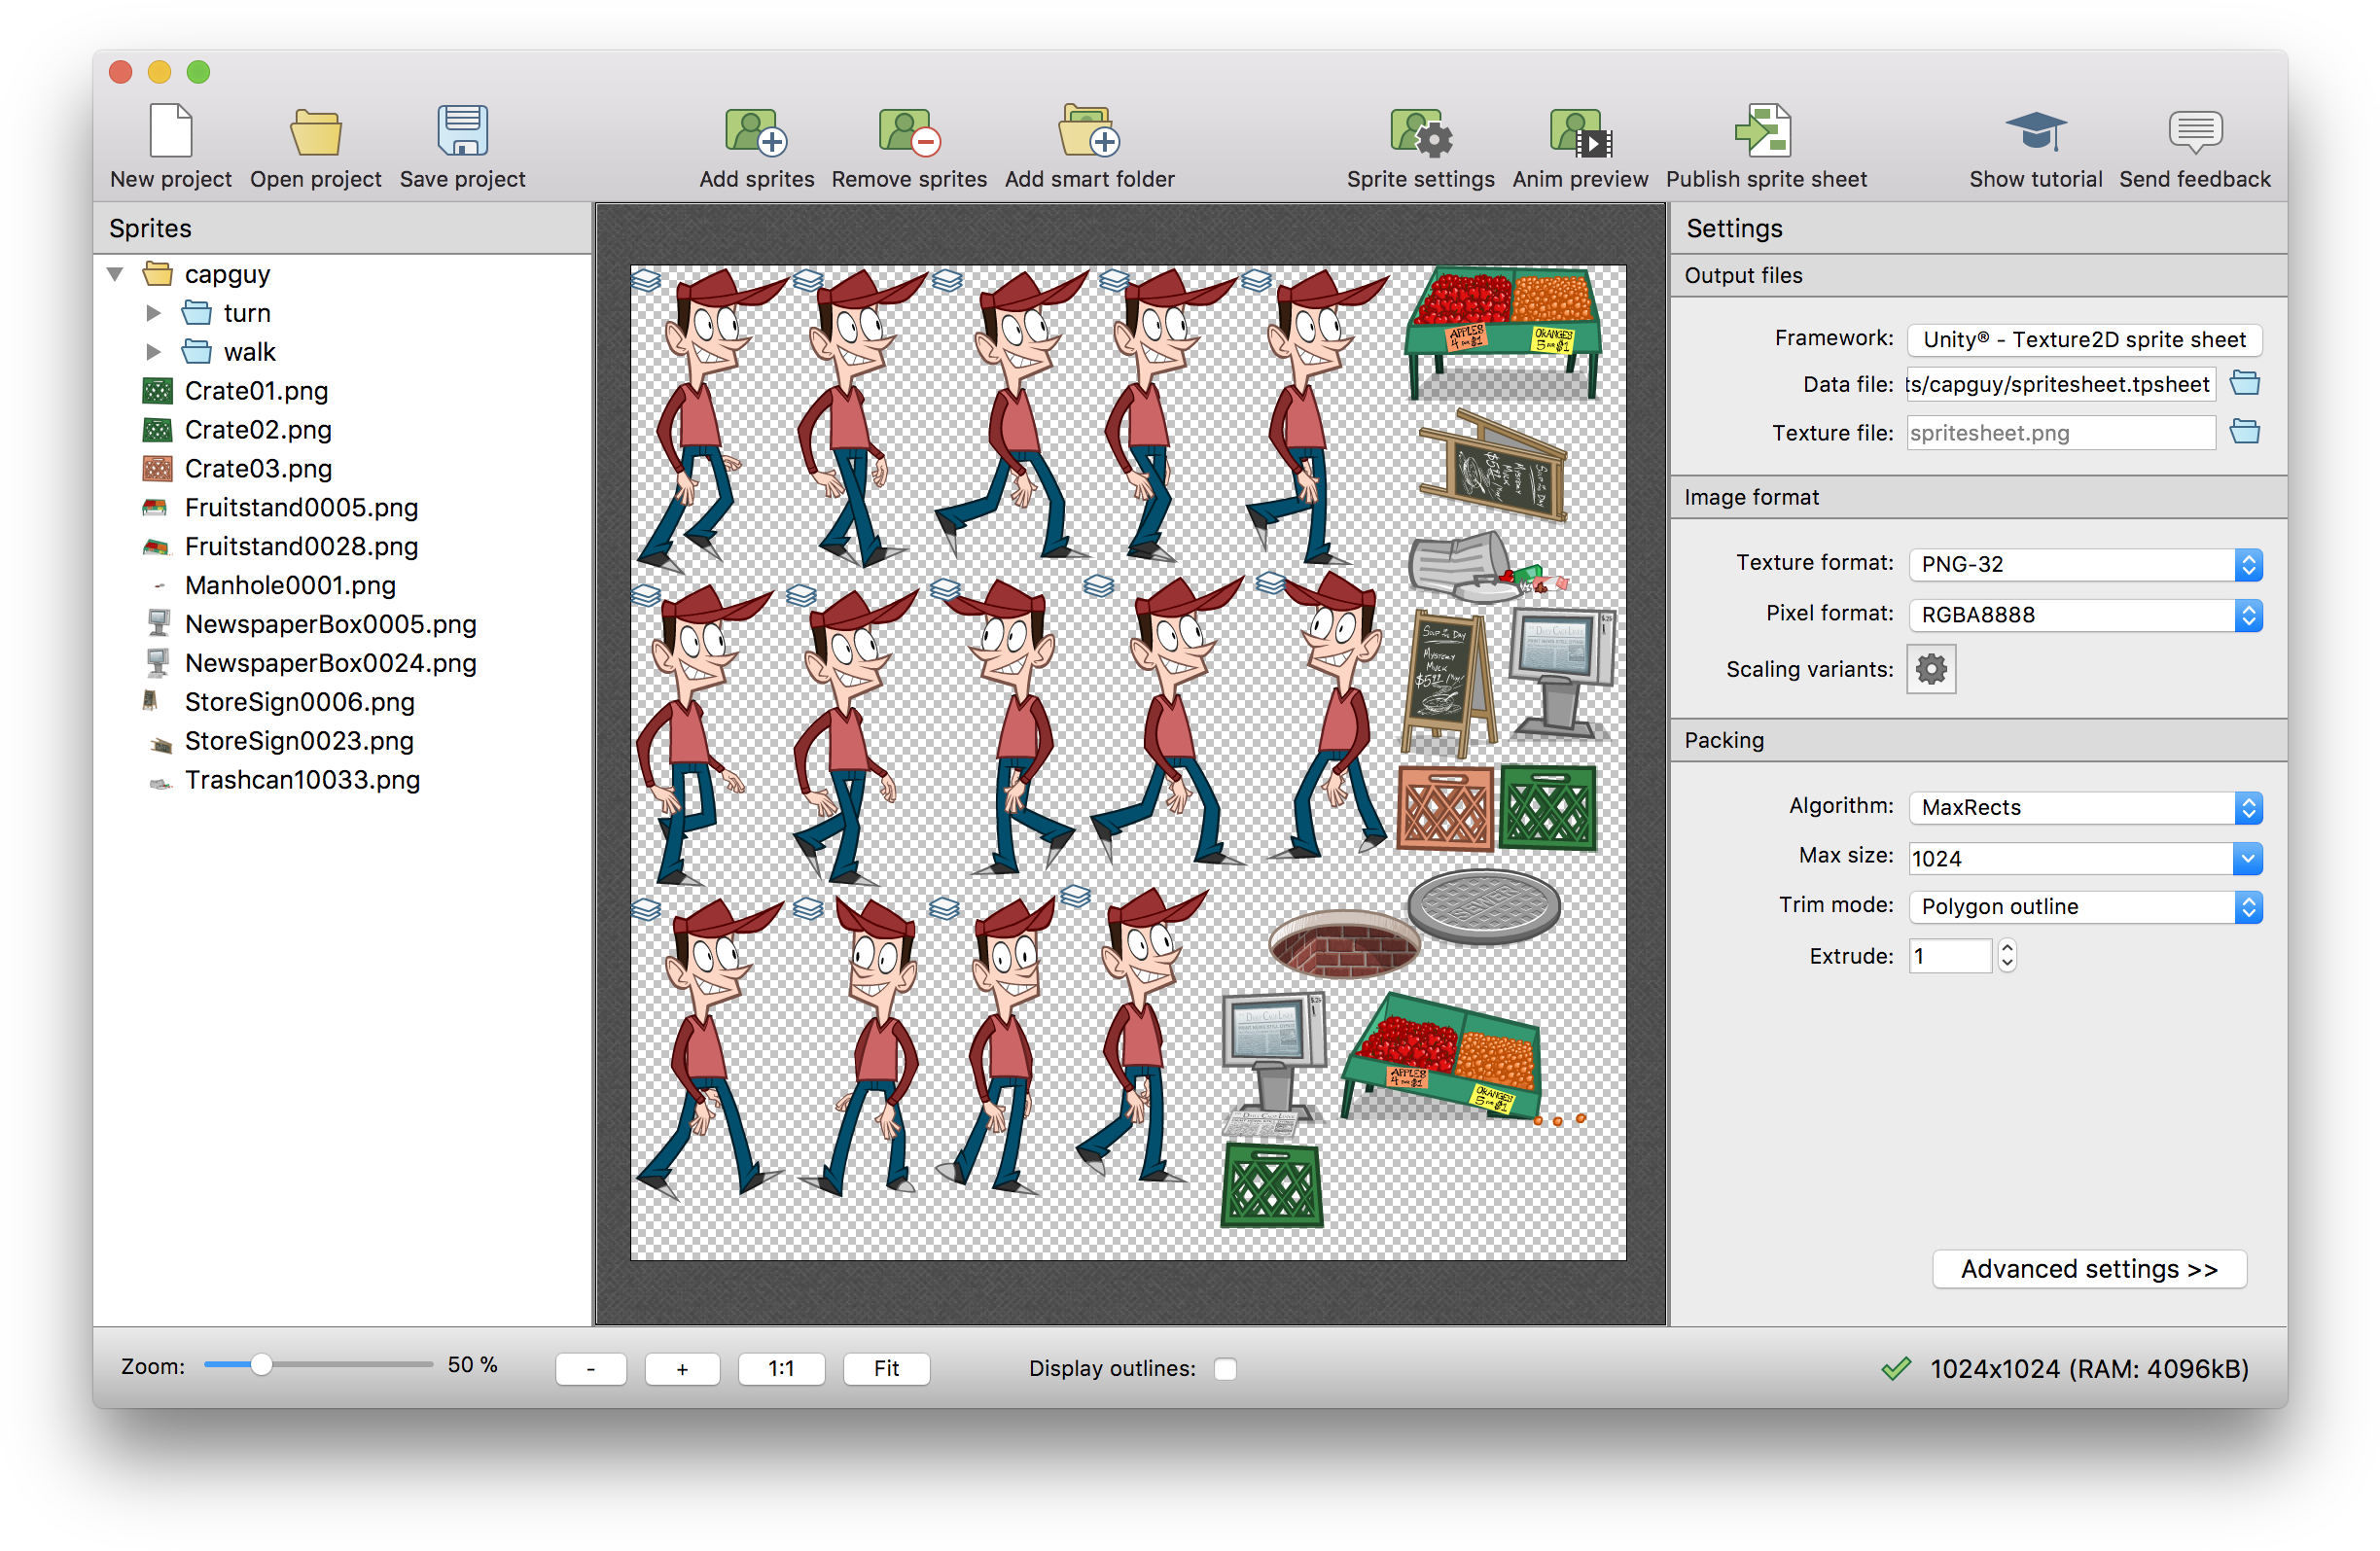Click the Fit zoom button
Screen dimensions: 2380x1551
point(886,1368)
